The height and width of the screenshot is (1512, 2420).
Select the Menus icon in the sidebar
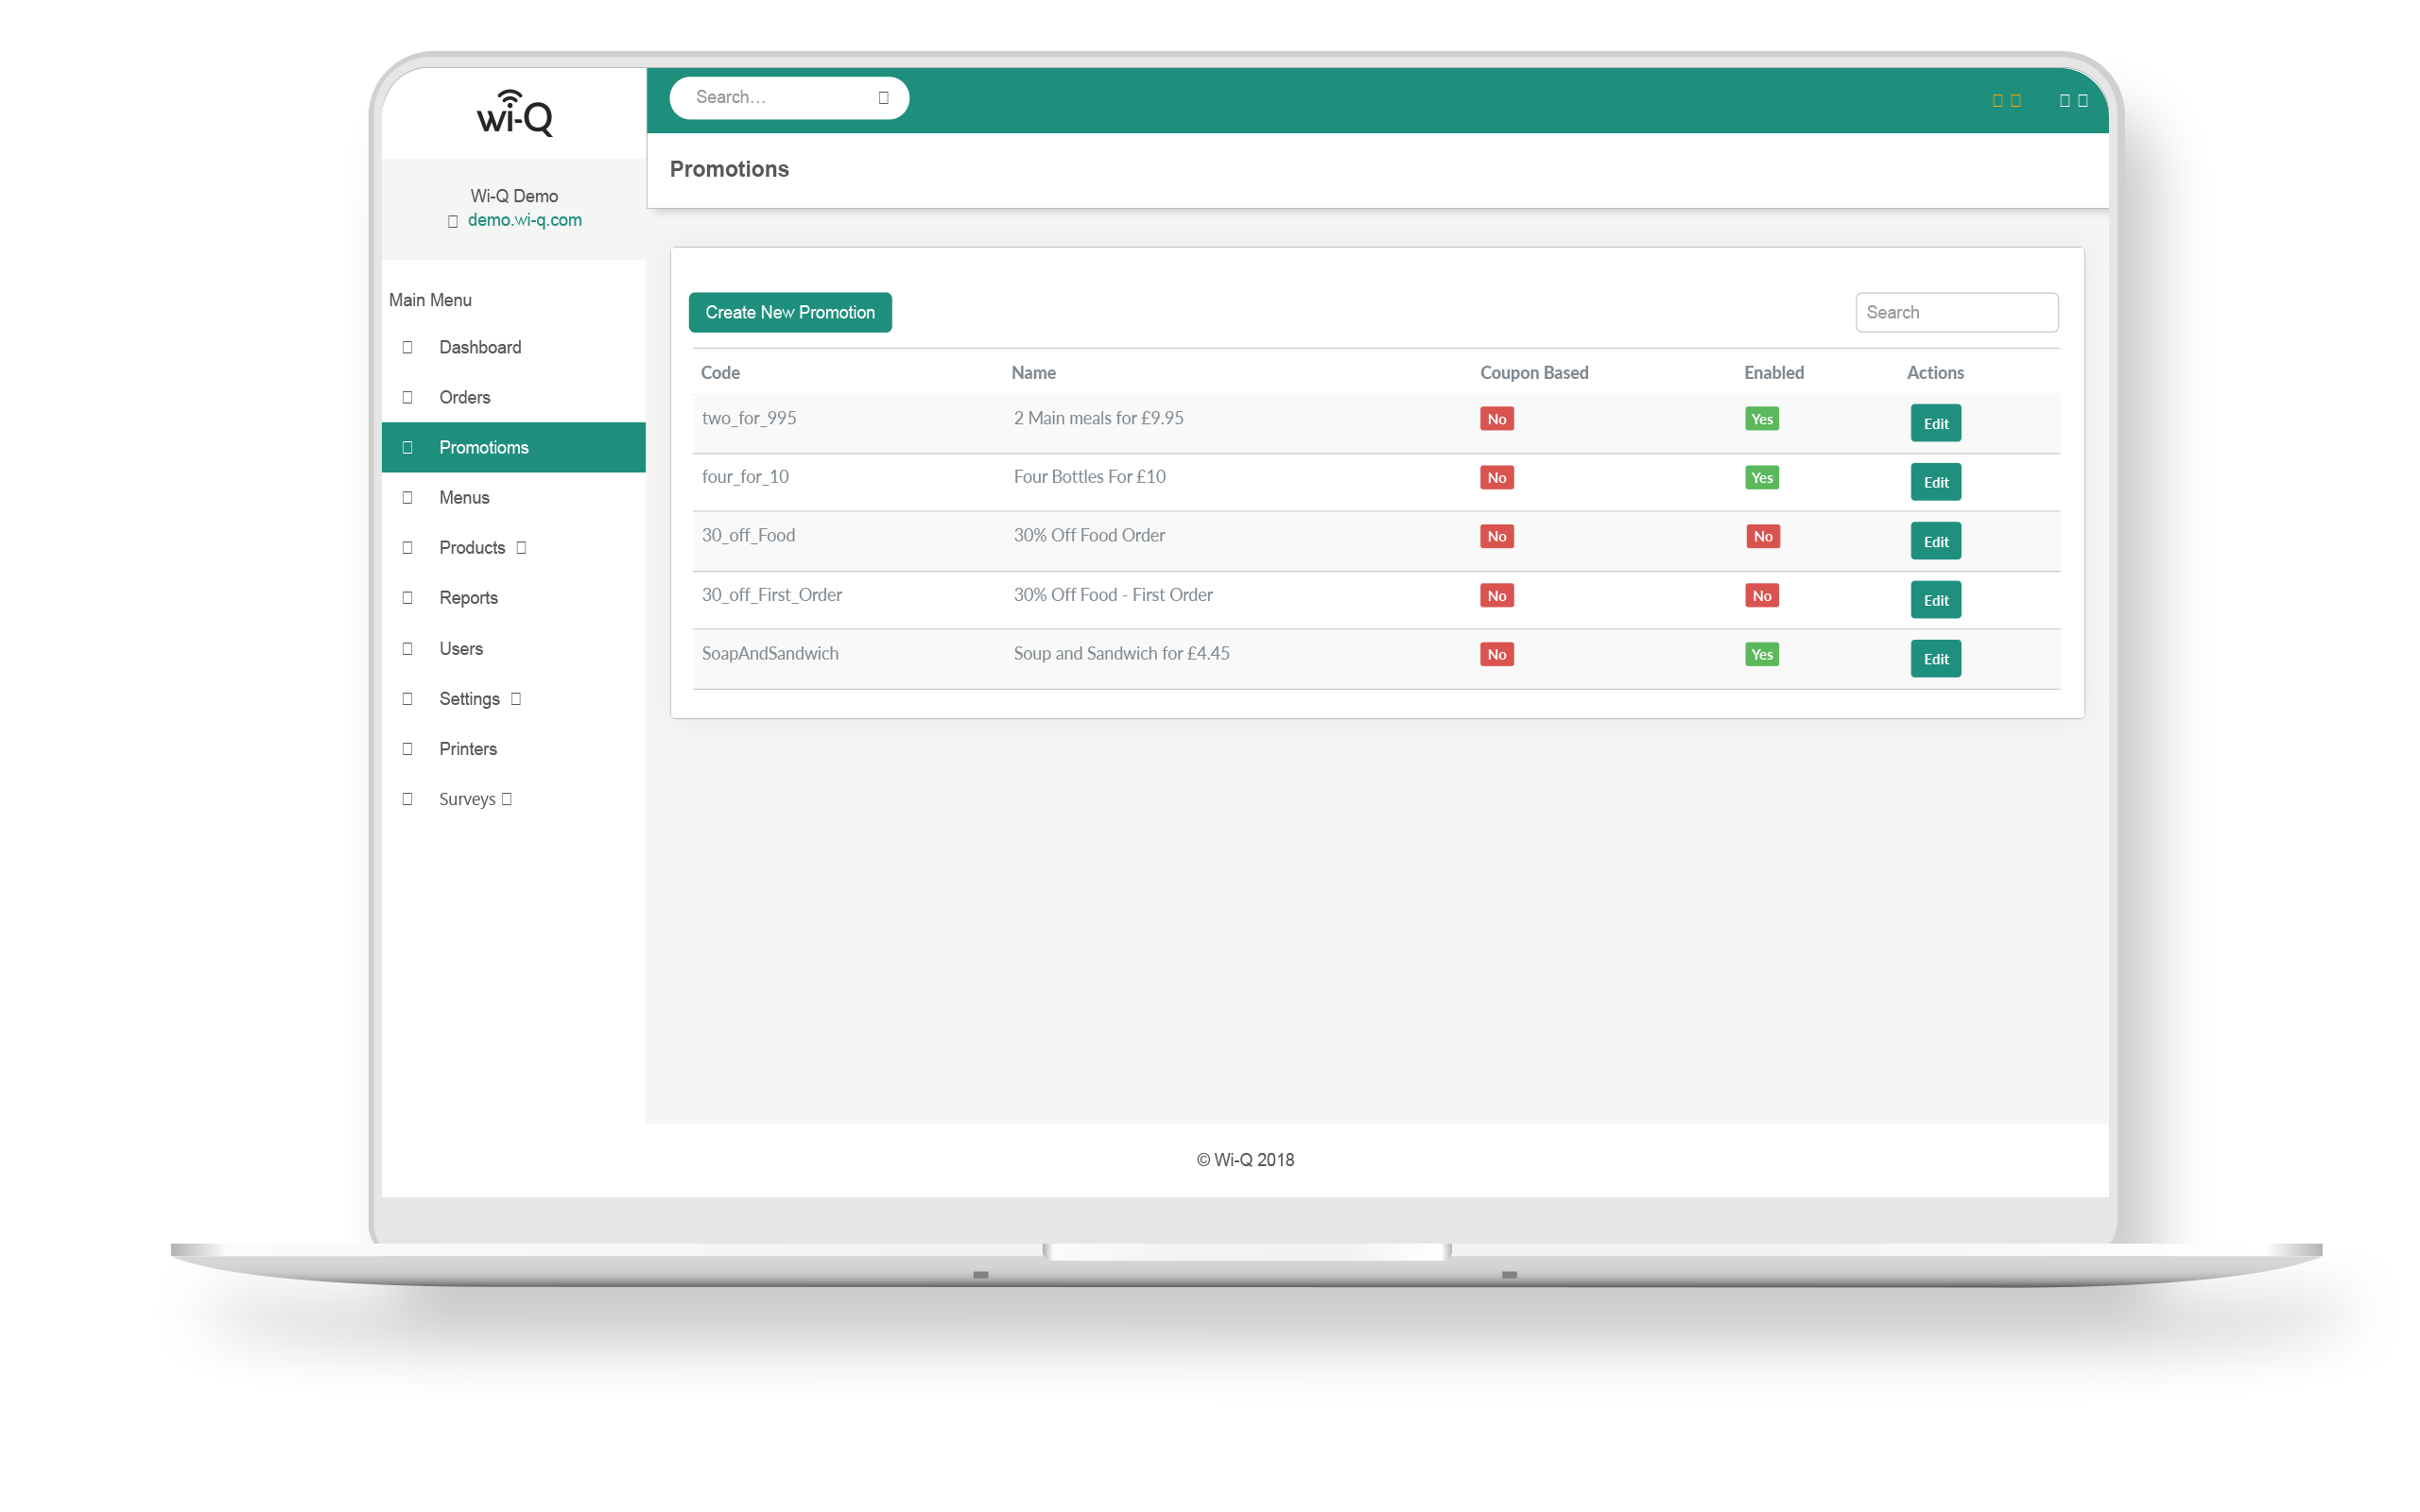[x=406, y=497]
